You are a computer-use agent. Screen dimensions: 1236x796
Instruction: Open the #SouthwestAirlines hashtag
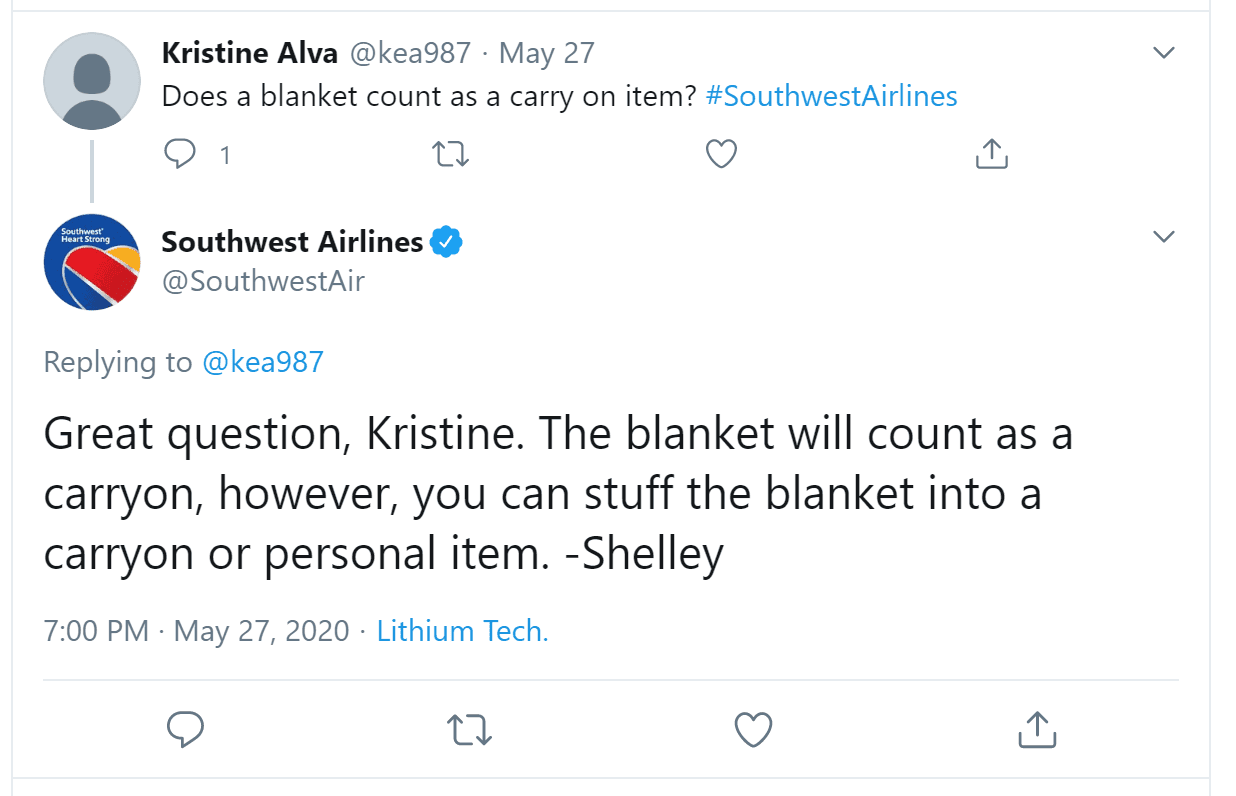point(831,96)
